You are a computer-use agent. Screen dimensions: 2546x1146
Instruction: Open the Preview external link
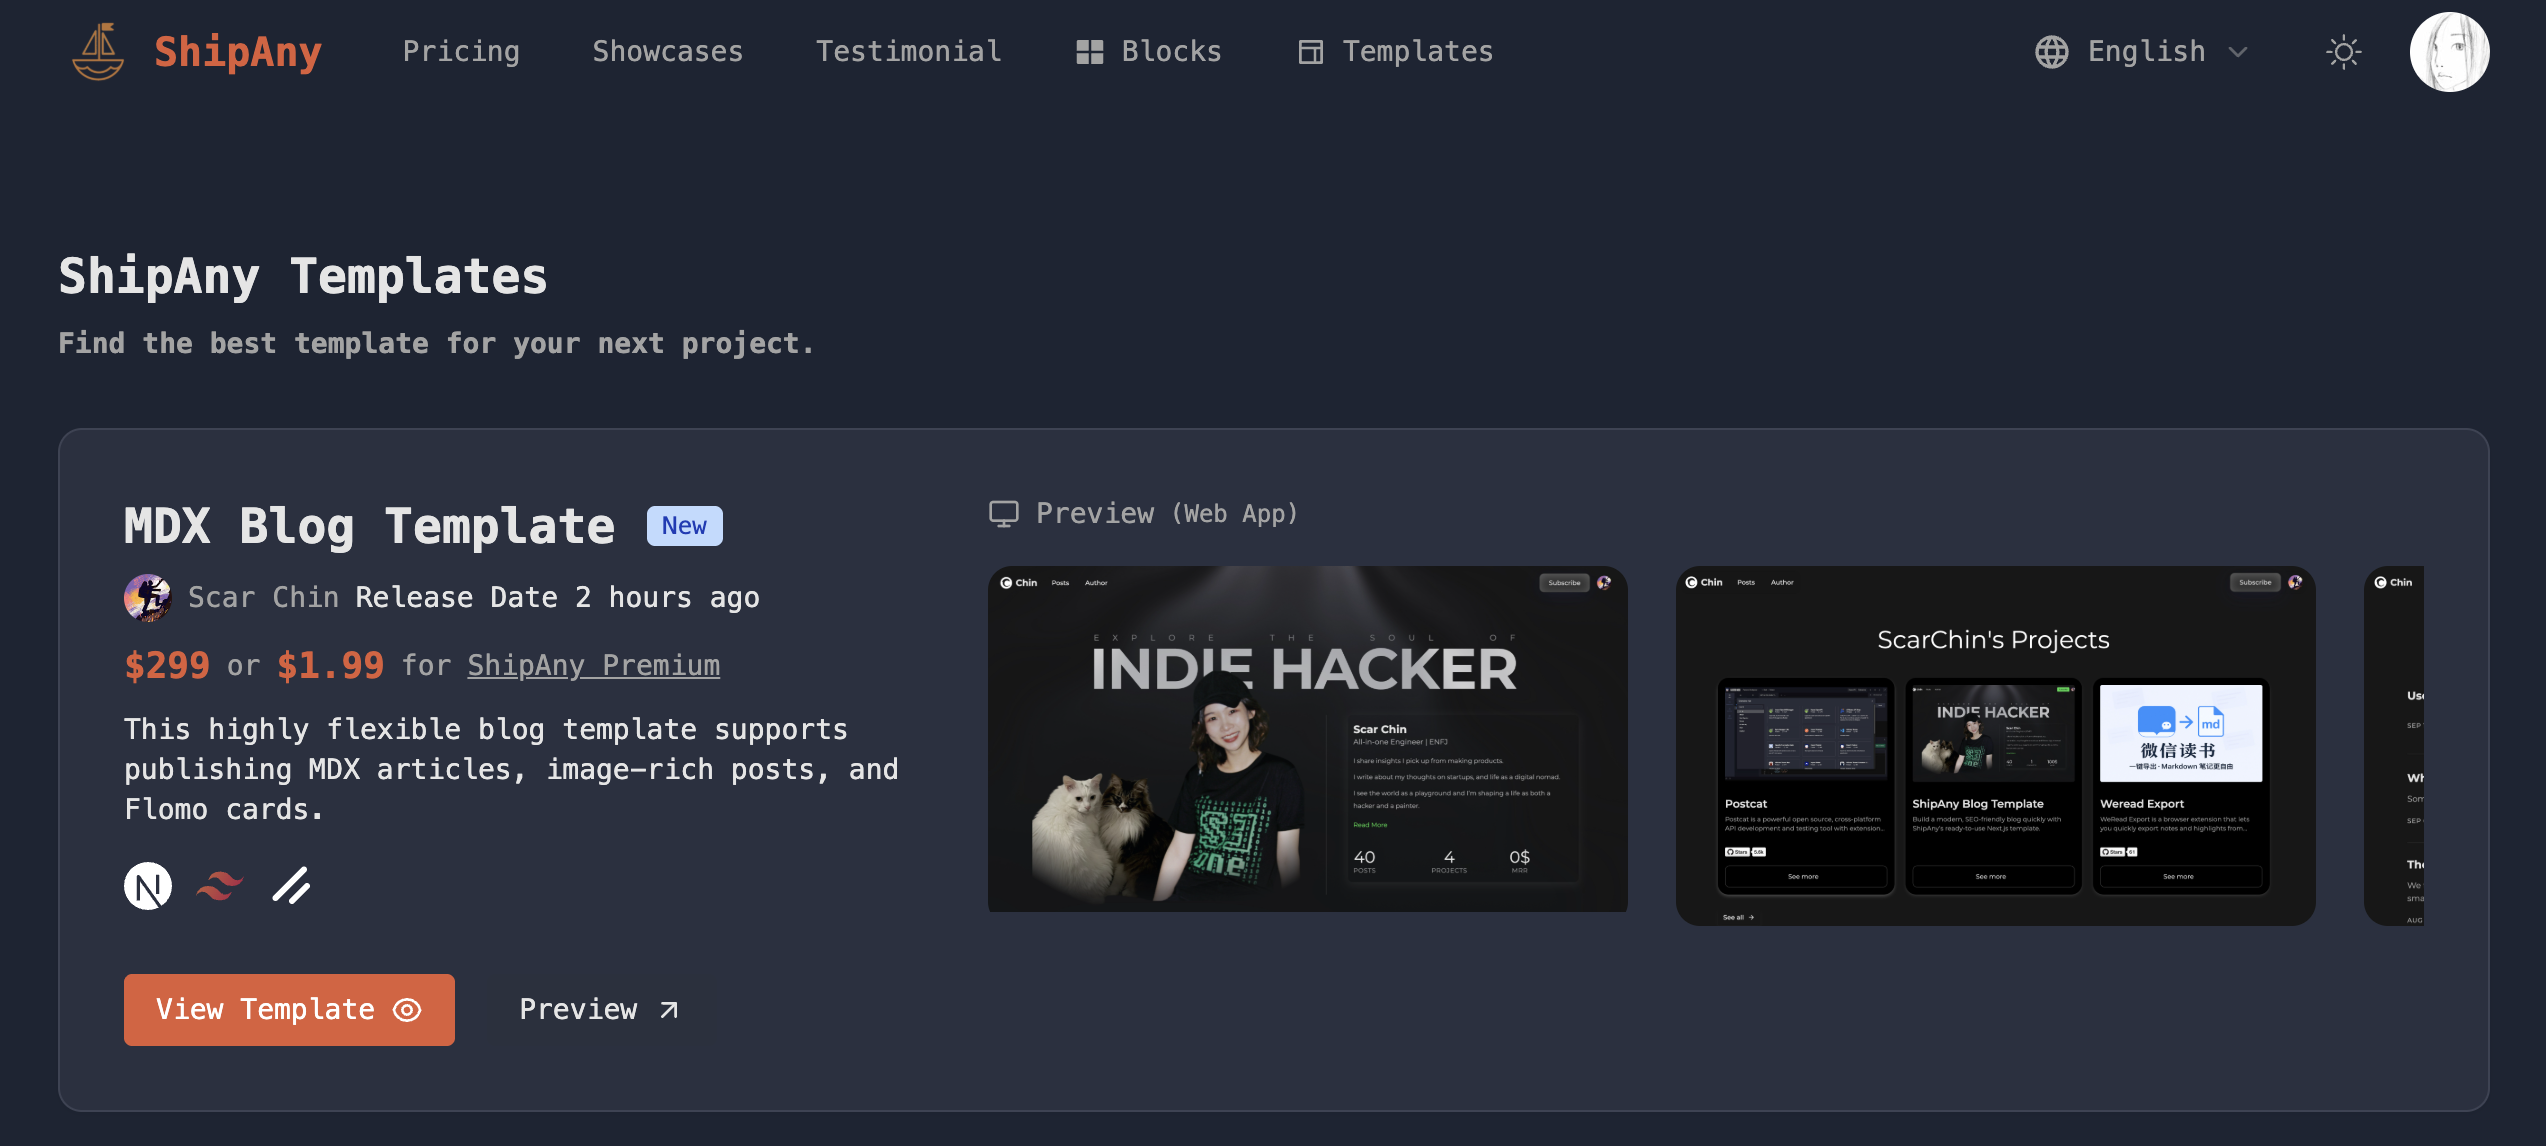(x=599, y=1010)
